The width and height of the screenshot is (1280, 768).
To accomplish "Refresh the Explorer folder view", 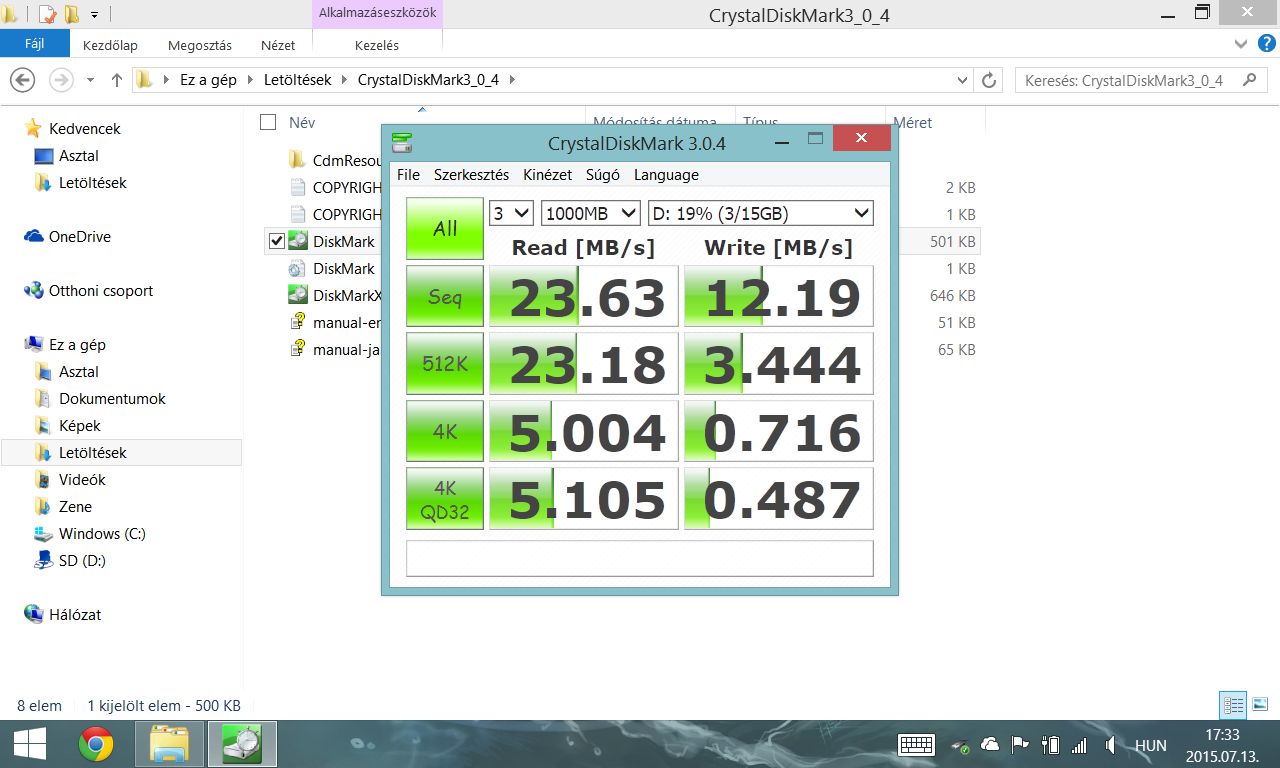I will 989,80.
